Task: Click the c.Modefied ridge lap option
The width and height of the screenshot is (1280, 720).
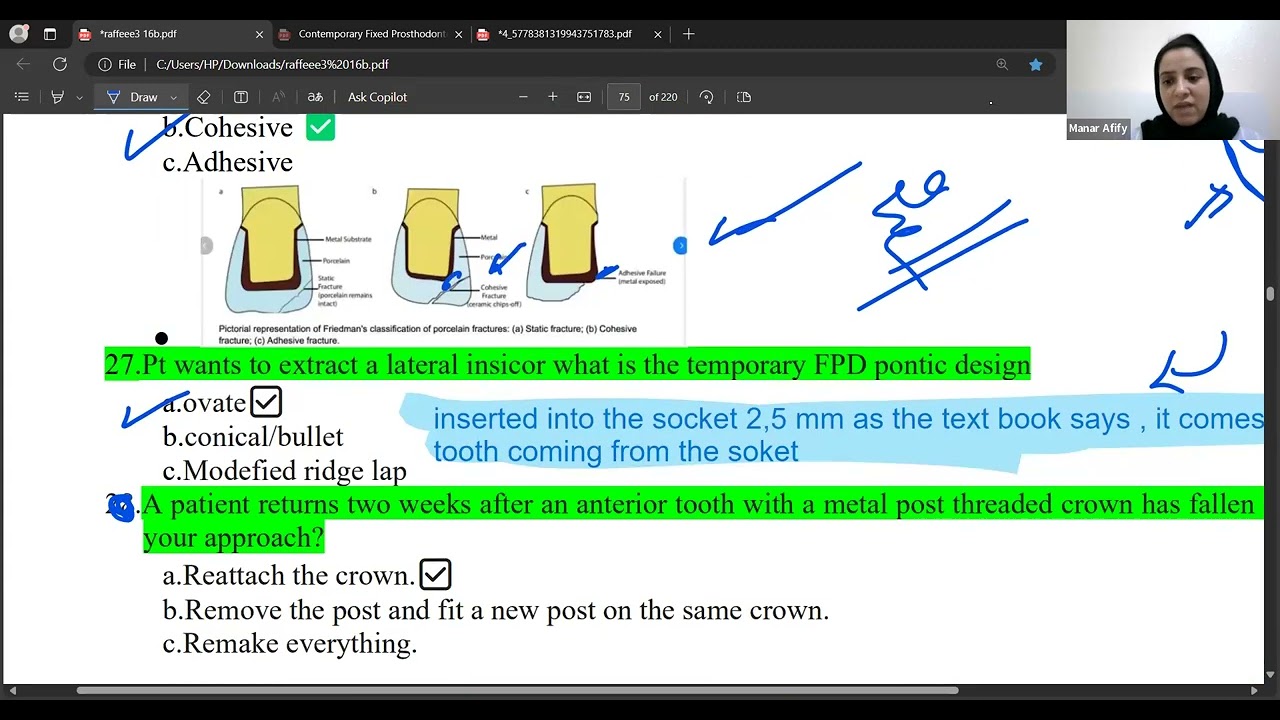Action: [x=285, y=471]
